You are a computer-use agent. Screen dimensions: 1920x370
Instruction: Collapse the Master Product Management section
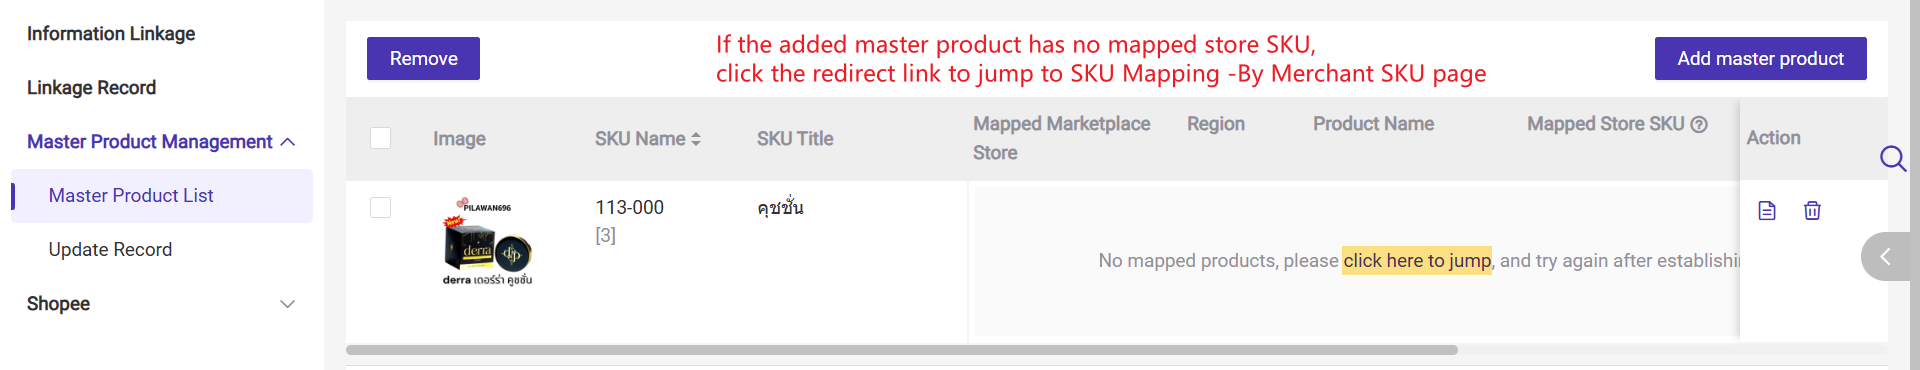point(288,142)
